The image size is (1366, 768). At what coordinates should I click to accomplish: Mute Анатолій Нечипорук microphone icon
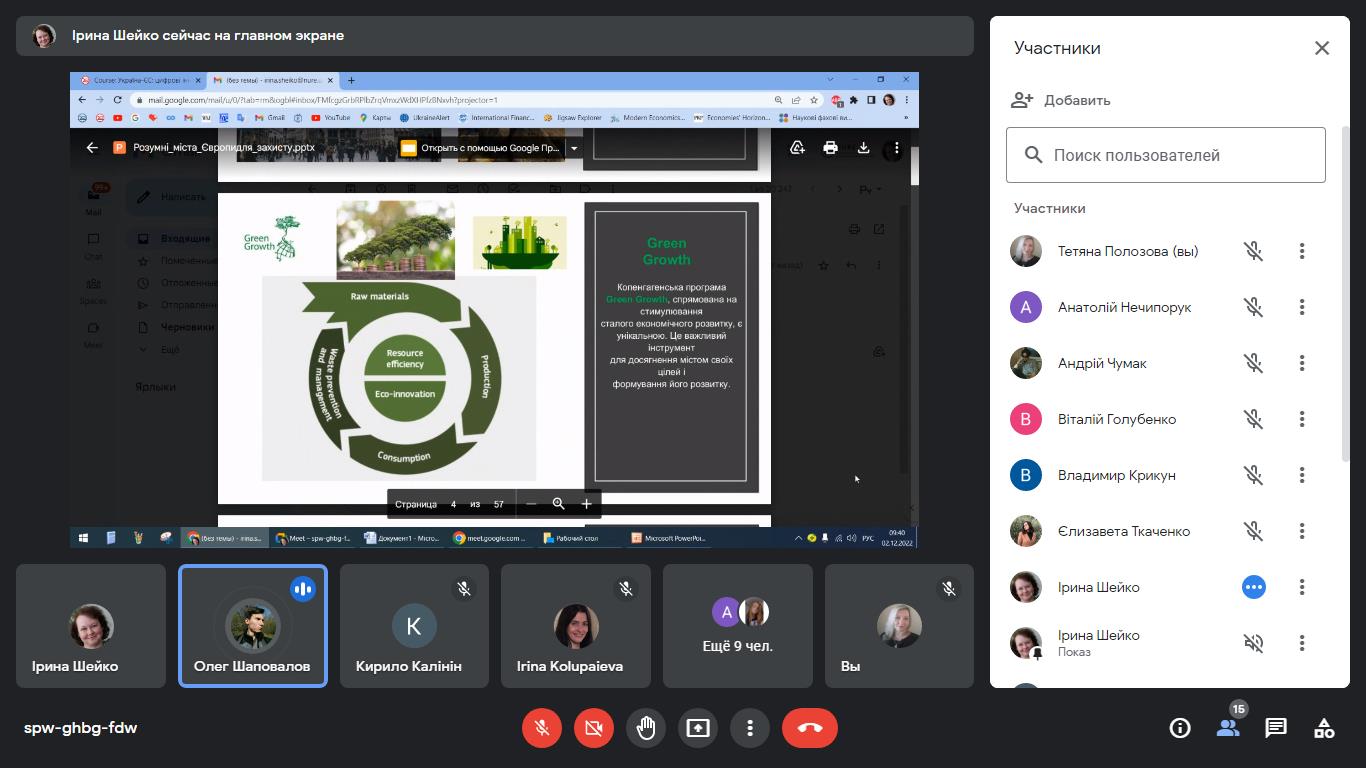click(x=1254, y=307)
